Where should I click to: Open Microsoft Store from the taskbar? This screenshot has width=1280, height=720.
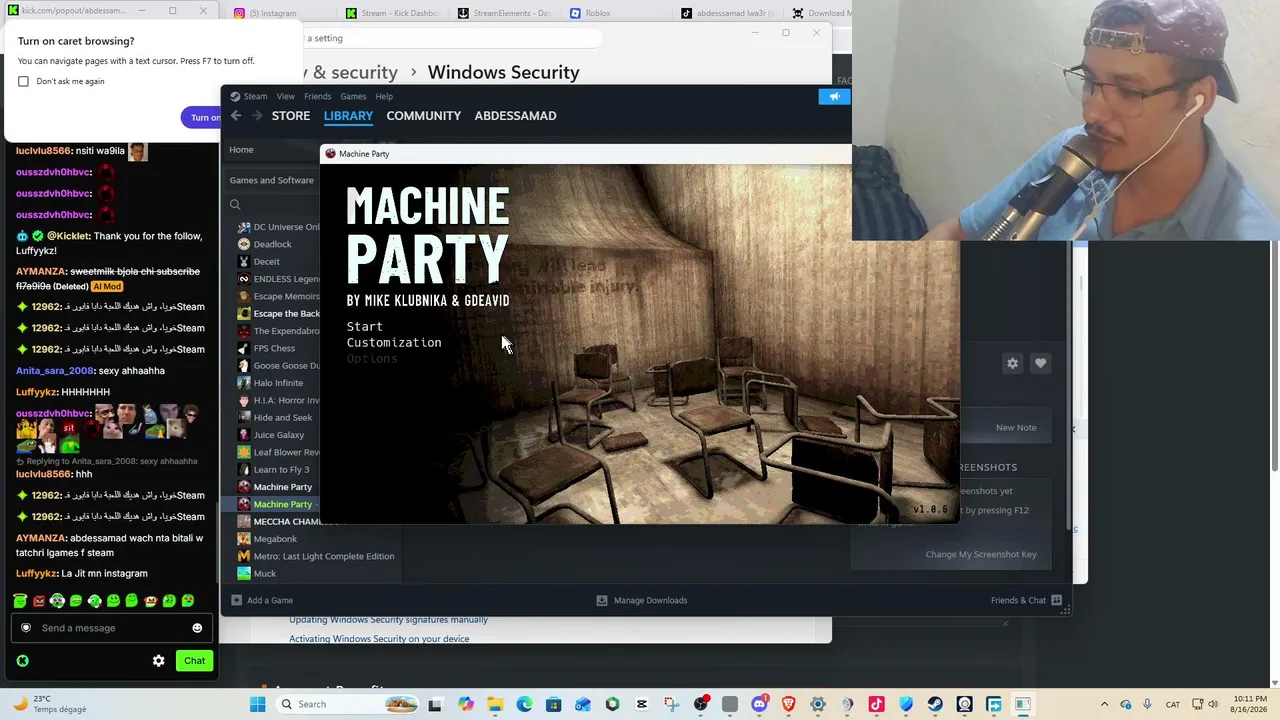(553, 704)
